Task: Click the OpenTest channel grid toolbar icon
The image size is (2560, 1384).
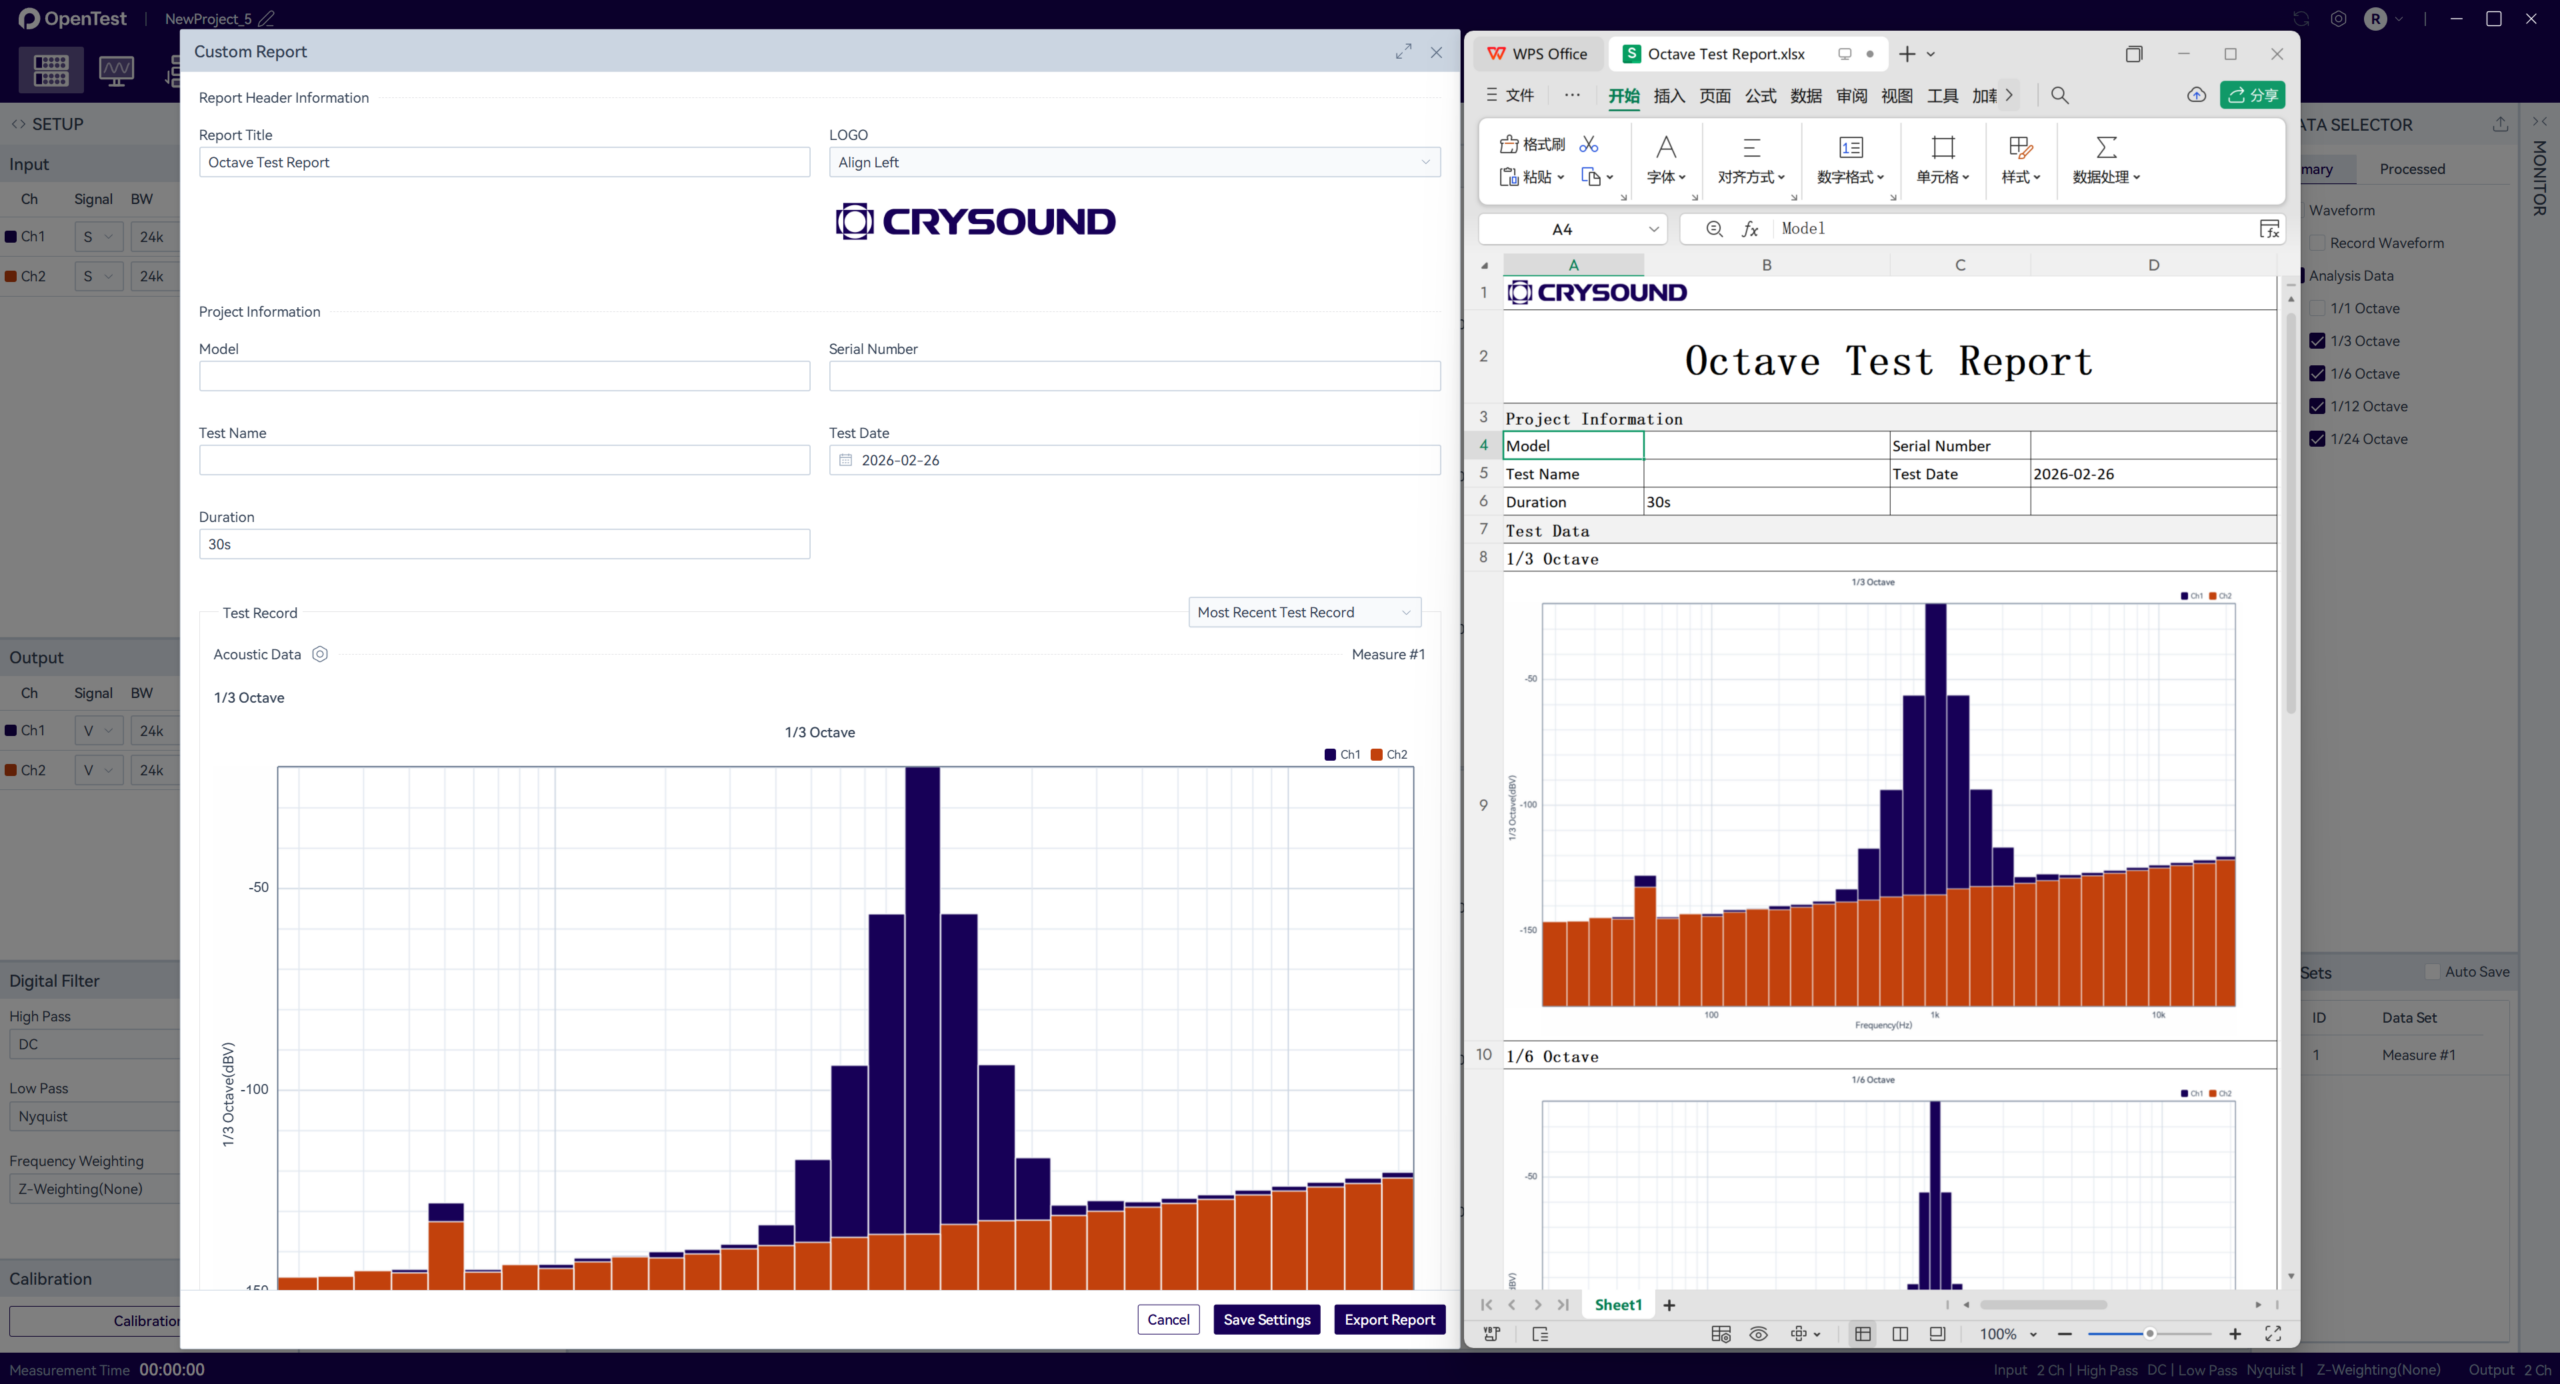Action: click(51, 70)
